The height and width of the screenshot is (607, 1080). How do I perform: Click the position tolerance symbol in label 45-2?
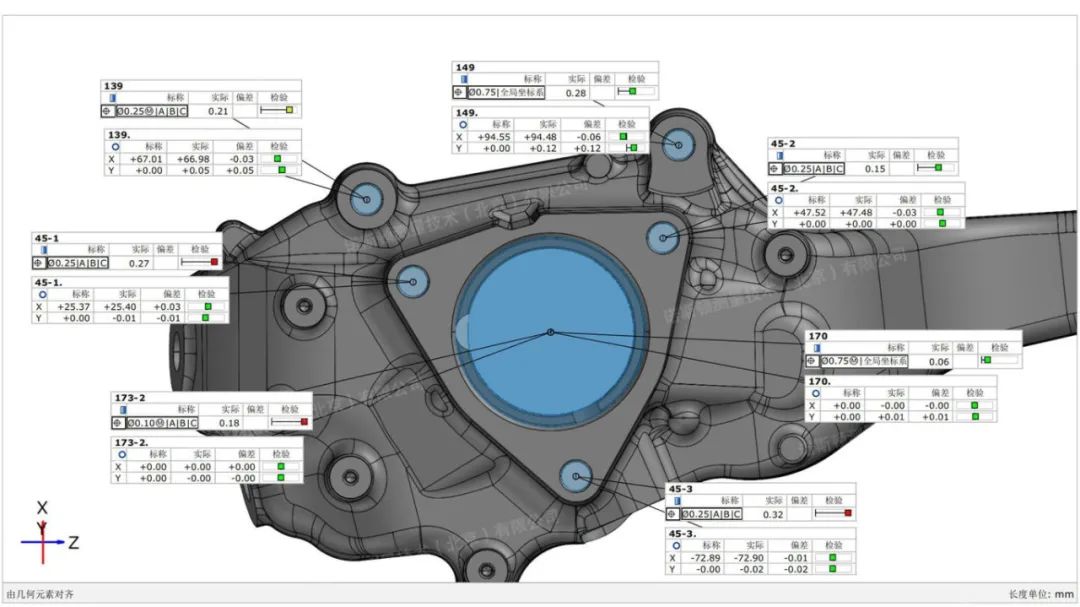pyautogui.click(x=775, y=169)
